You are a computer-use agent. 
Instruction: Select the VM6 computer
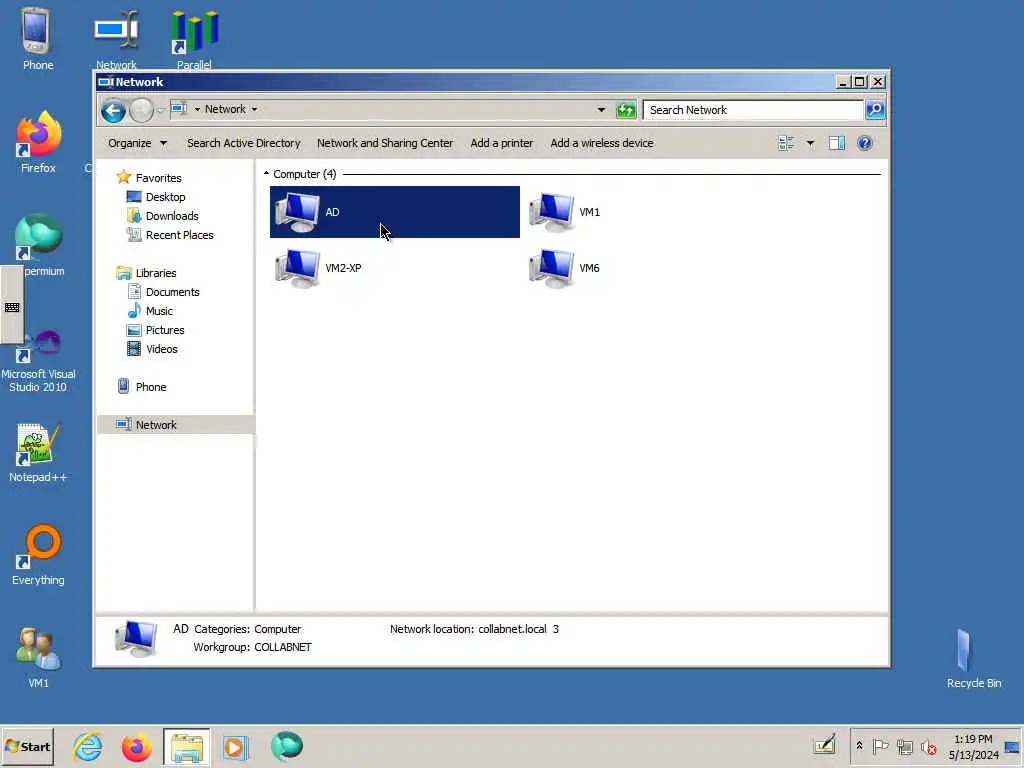click(x=565, y=268)
